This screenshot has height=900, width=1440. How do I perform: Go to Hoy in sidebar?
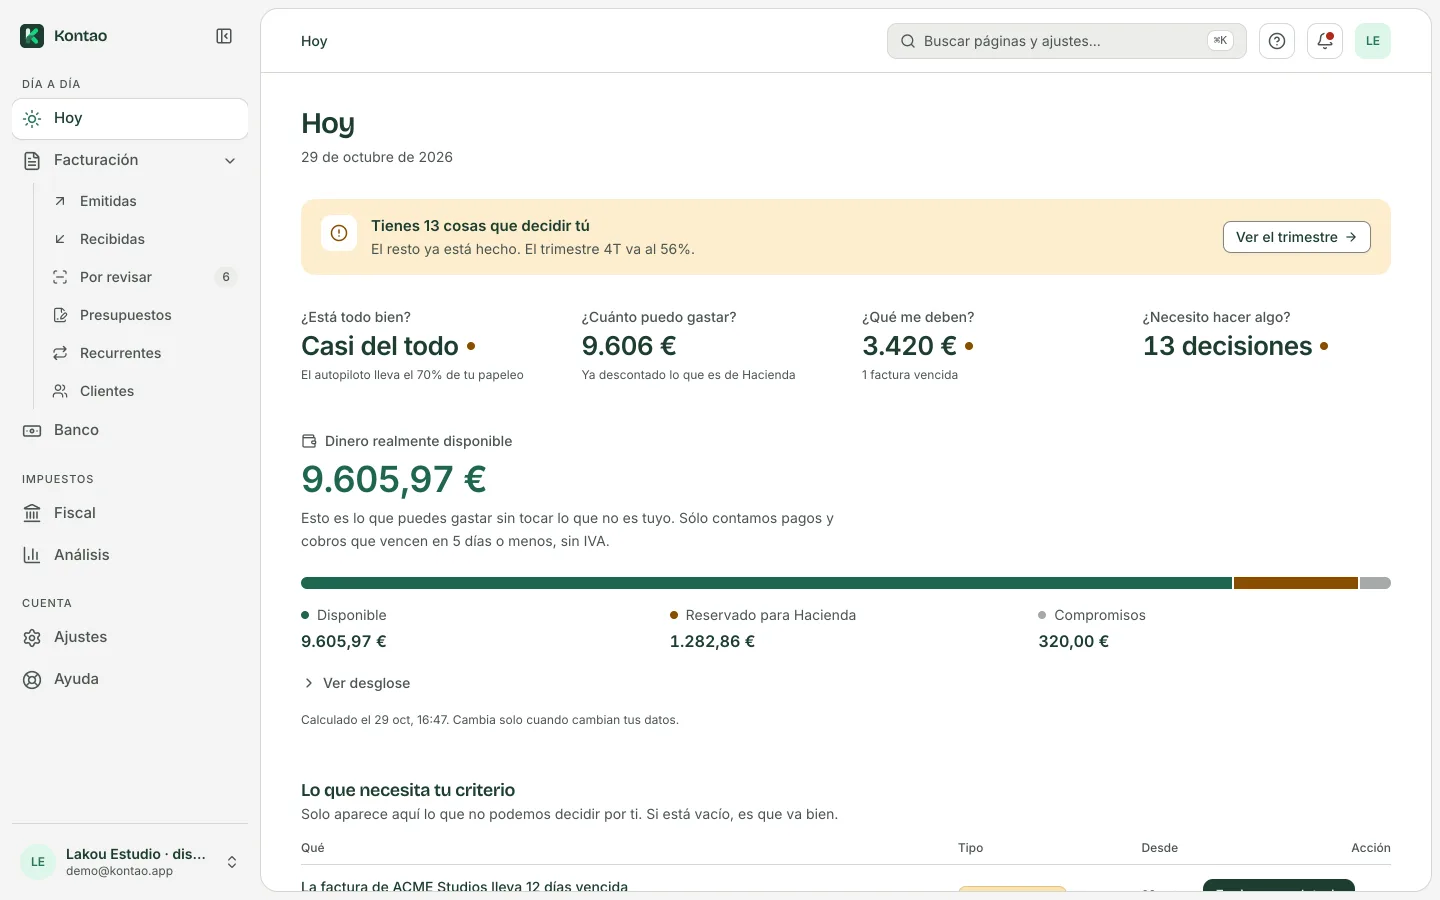point(130,119)
